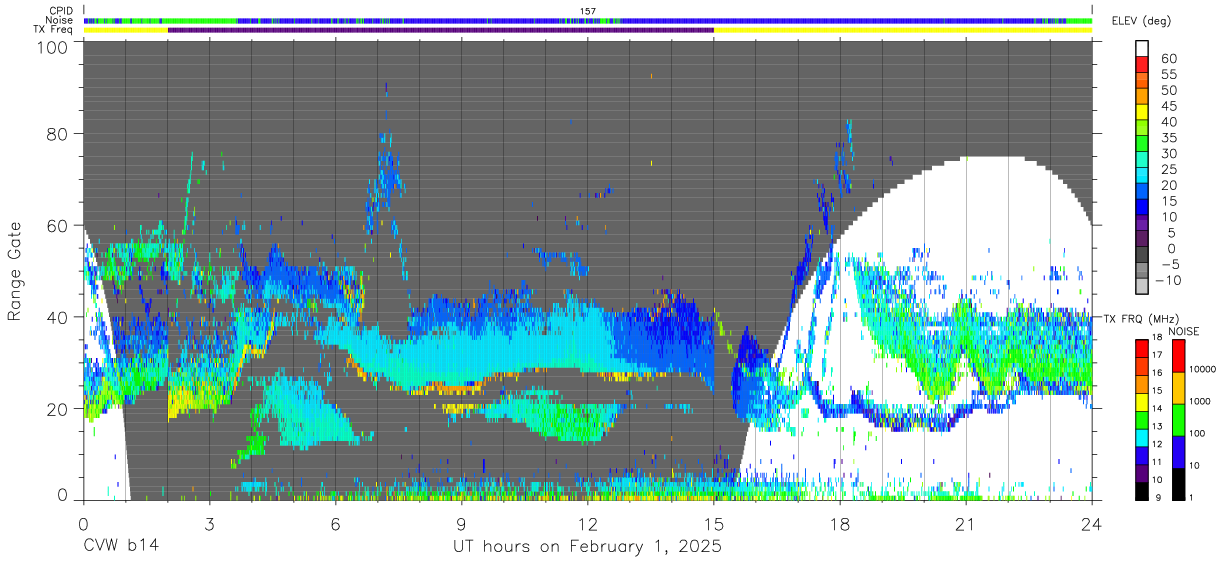1228x567 pixels.
Task: Click the 15 tick on UT hours axis
Action: pyautogui.click(x=714, y=522)
